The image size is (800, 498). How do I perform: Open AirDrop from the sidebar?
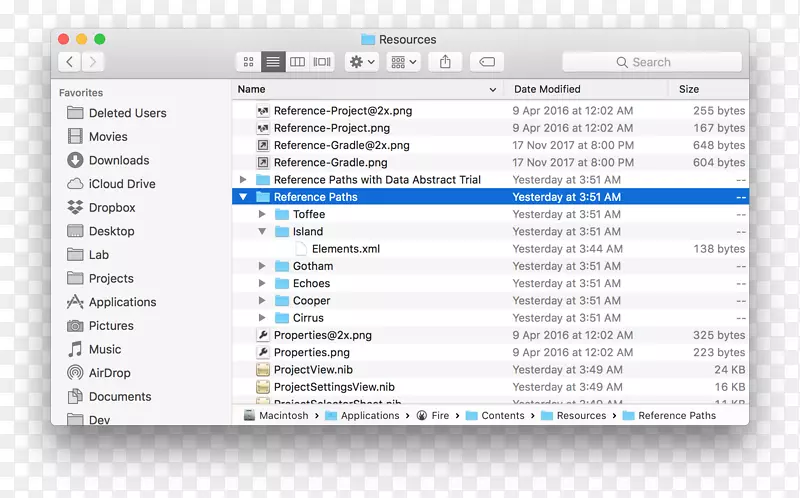coord(109,373)
